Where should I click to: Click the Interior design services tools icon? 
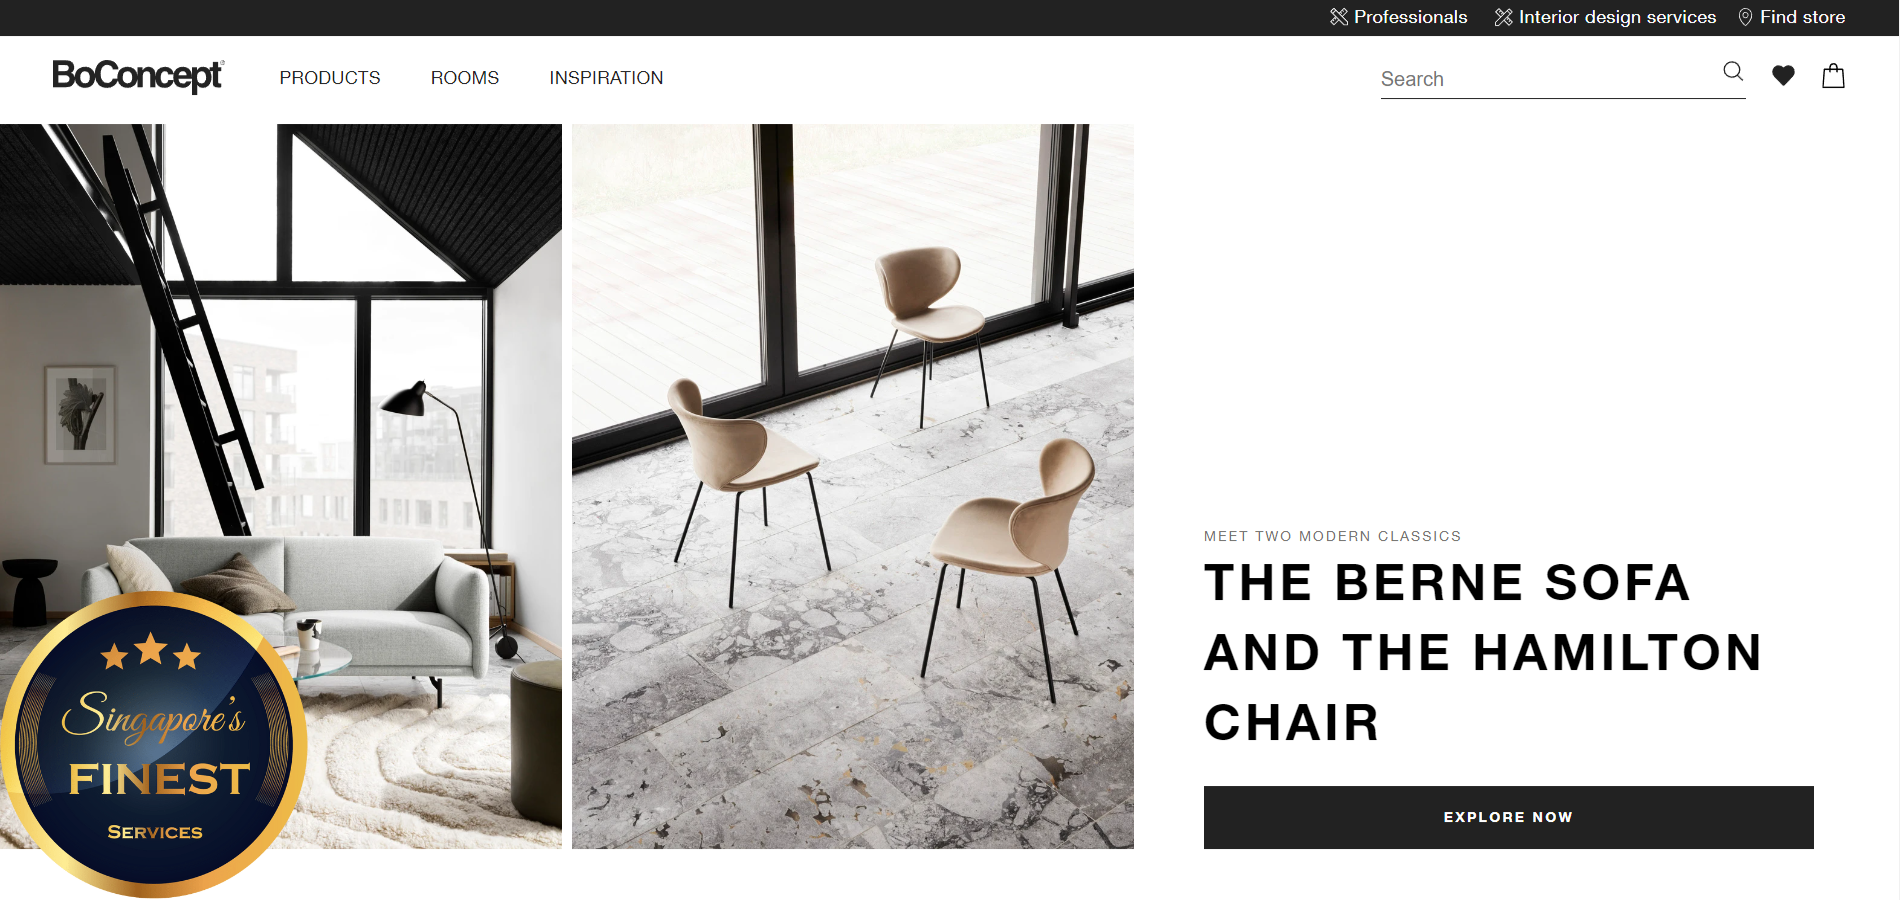point(1503,17)
